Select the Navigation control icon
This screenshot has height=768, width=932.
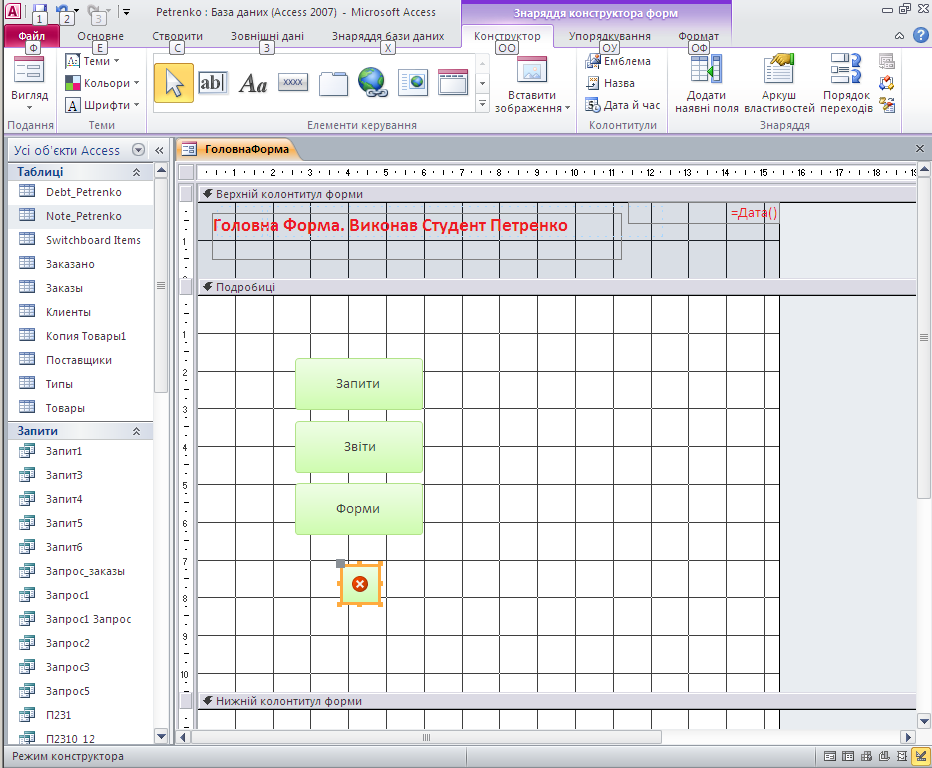(453, 82)
